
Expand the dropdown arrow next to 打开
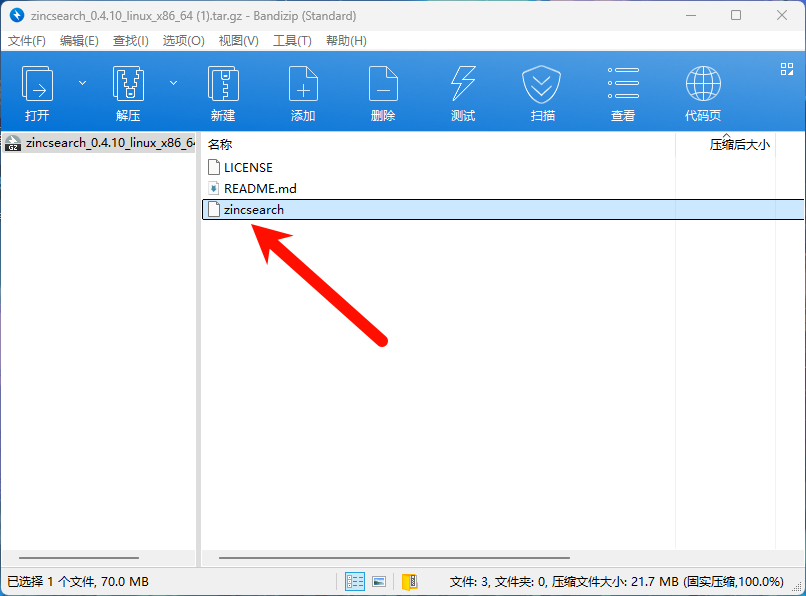[82, 83]
